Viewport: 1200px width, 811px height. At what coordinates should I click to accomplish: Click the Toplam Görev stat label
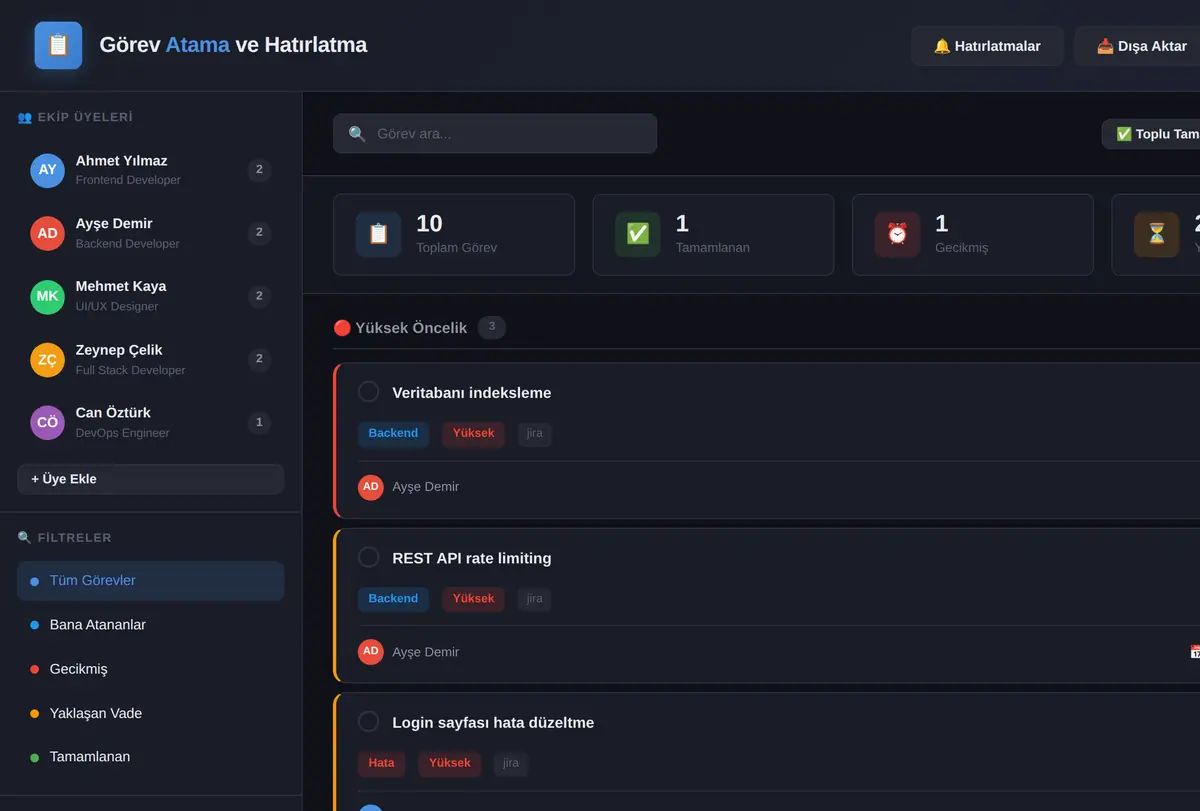[457, 247]
